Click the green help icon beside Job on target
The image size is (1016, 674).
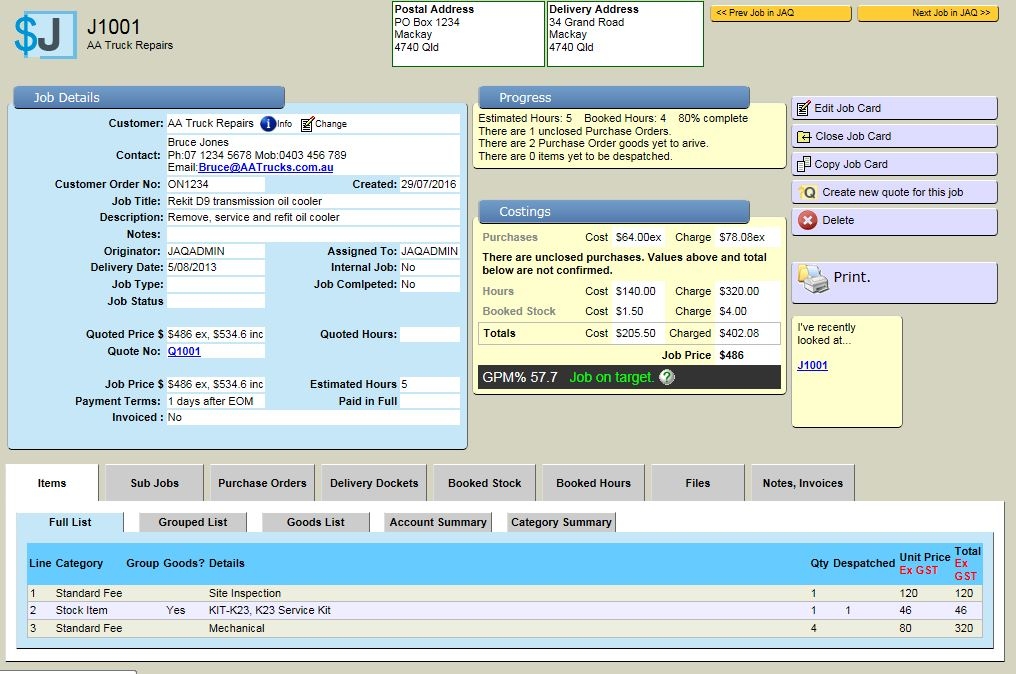click(667, 377)
